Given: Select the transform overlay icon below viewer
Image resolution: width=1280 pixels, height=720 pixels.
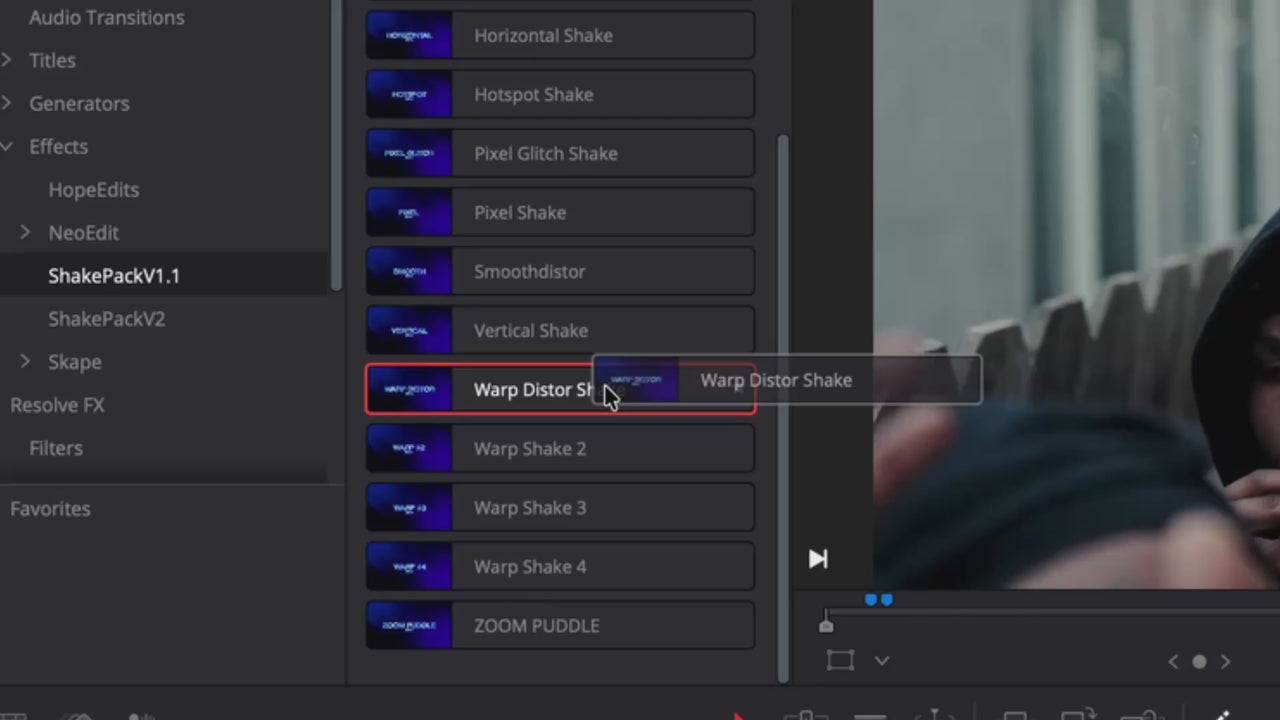Looking at the screenshot, I should [x=840, y=661].
